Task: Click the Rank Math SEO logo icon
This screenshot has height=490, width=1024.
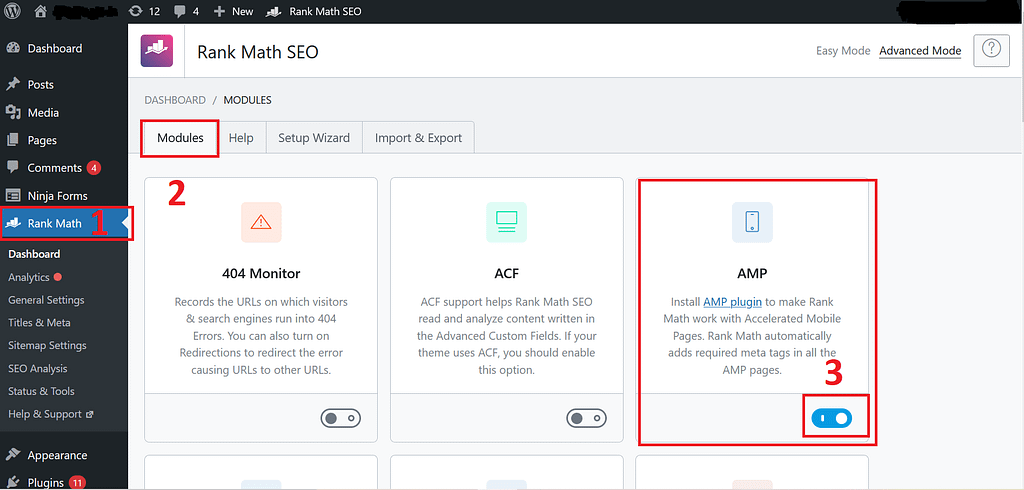Action: tap(157, 51)
